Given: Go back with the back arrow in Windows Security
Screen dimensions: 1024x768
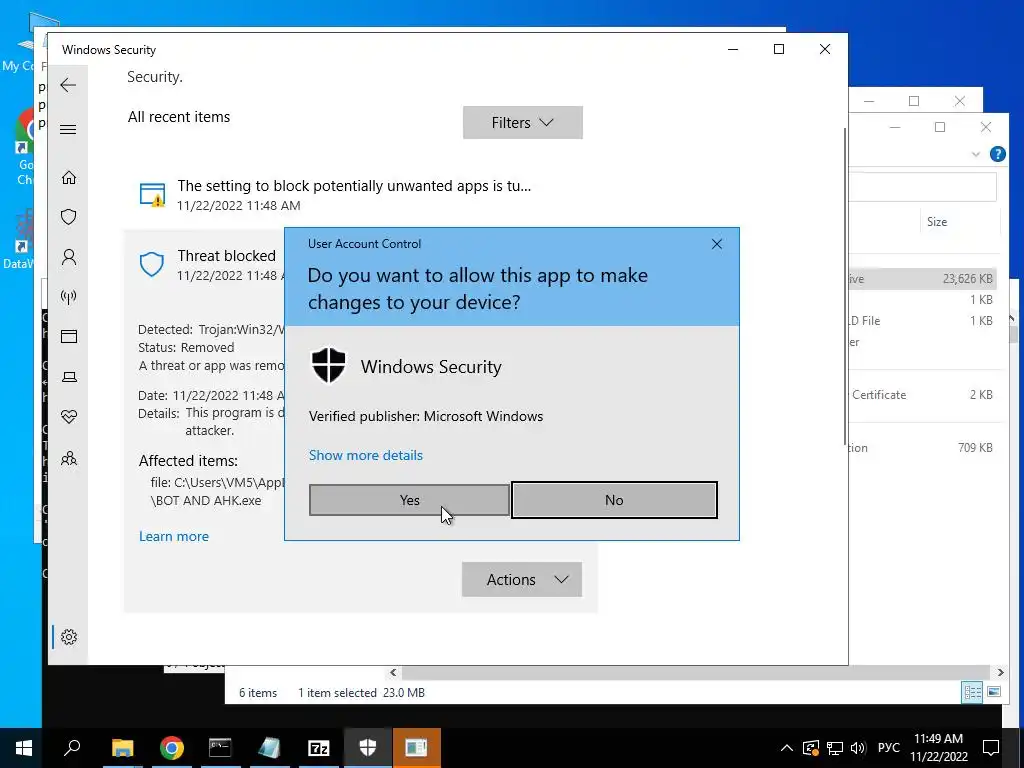Looking at the screenshot, I should [x=68, y=85].
